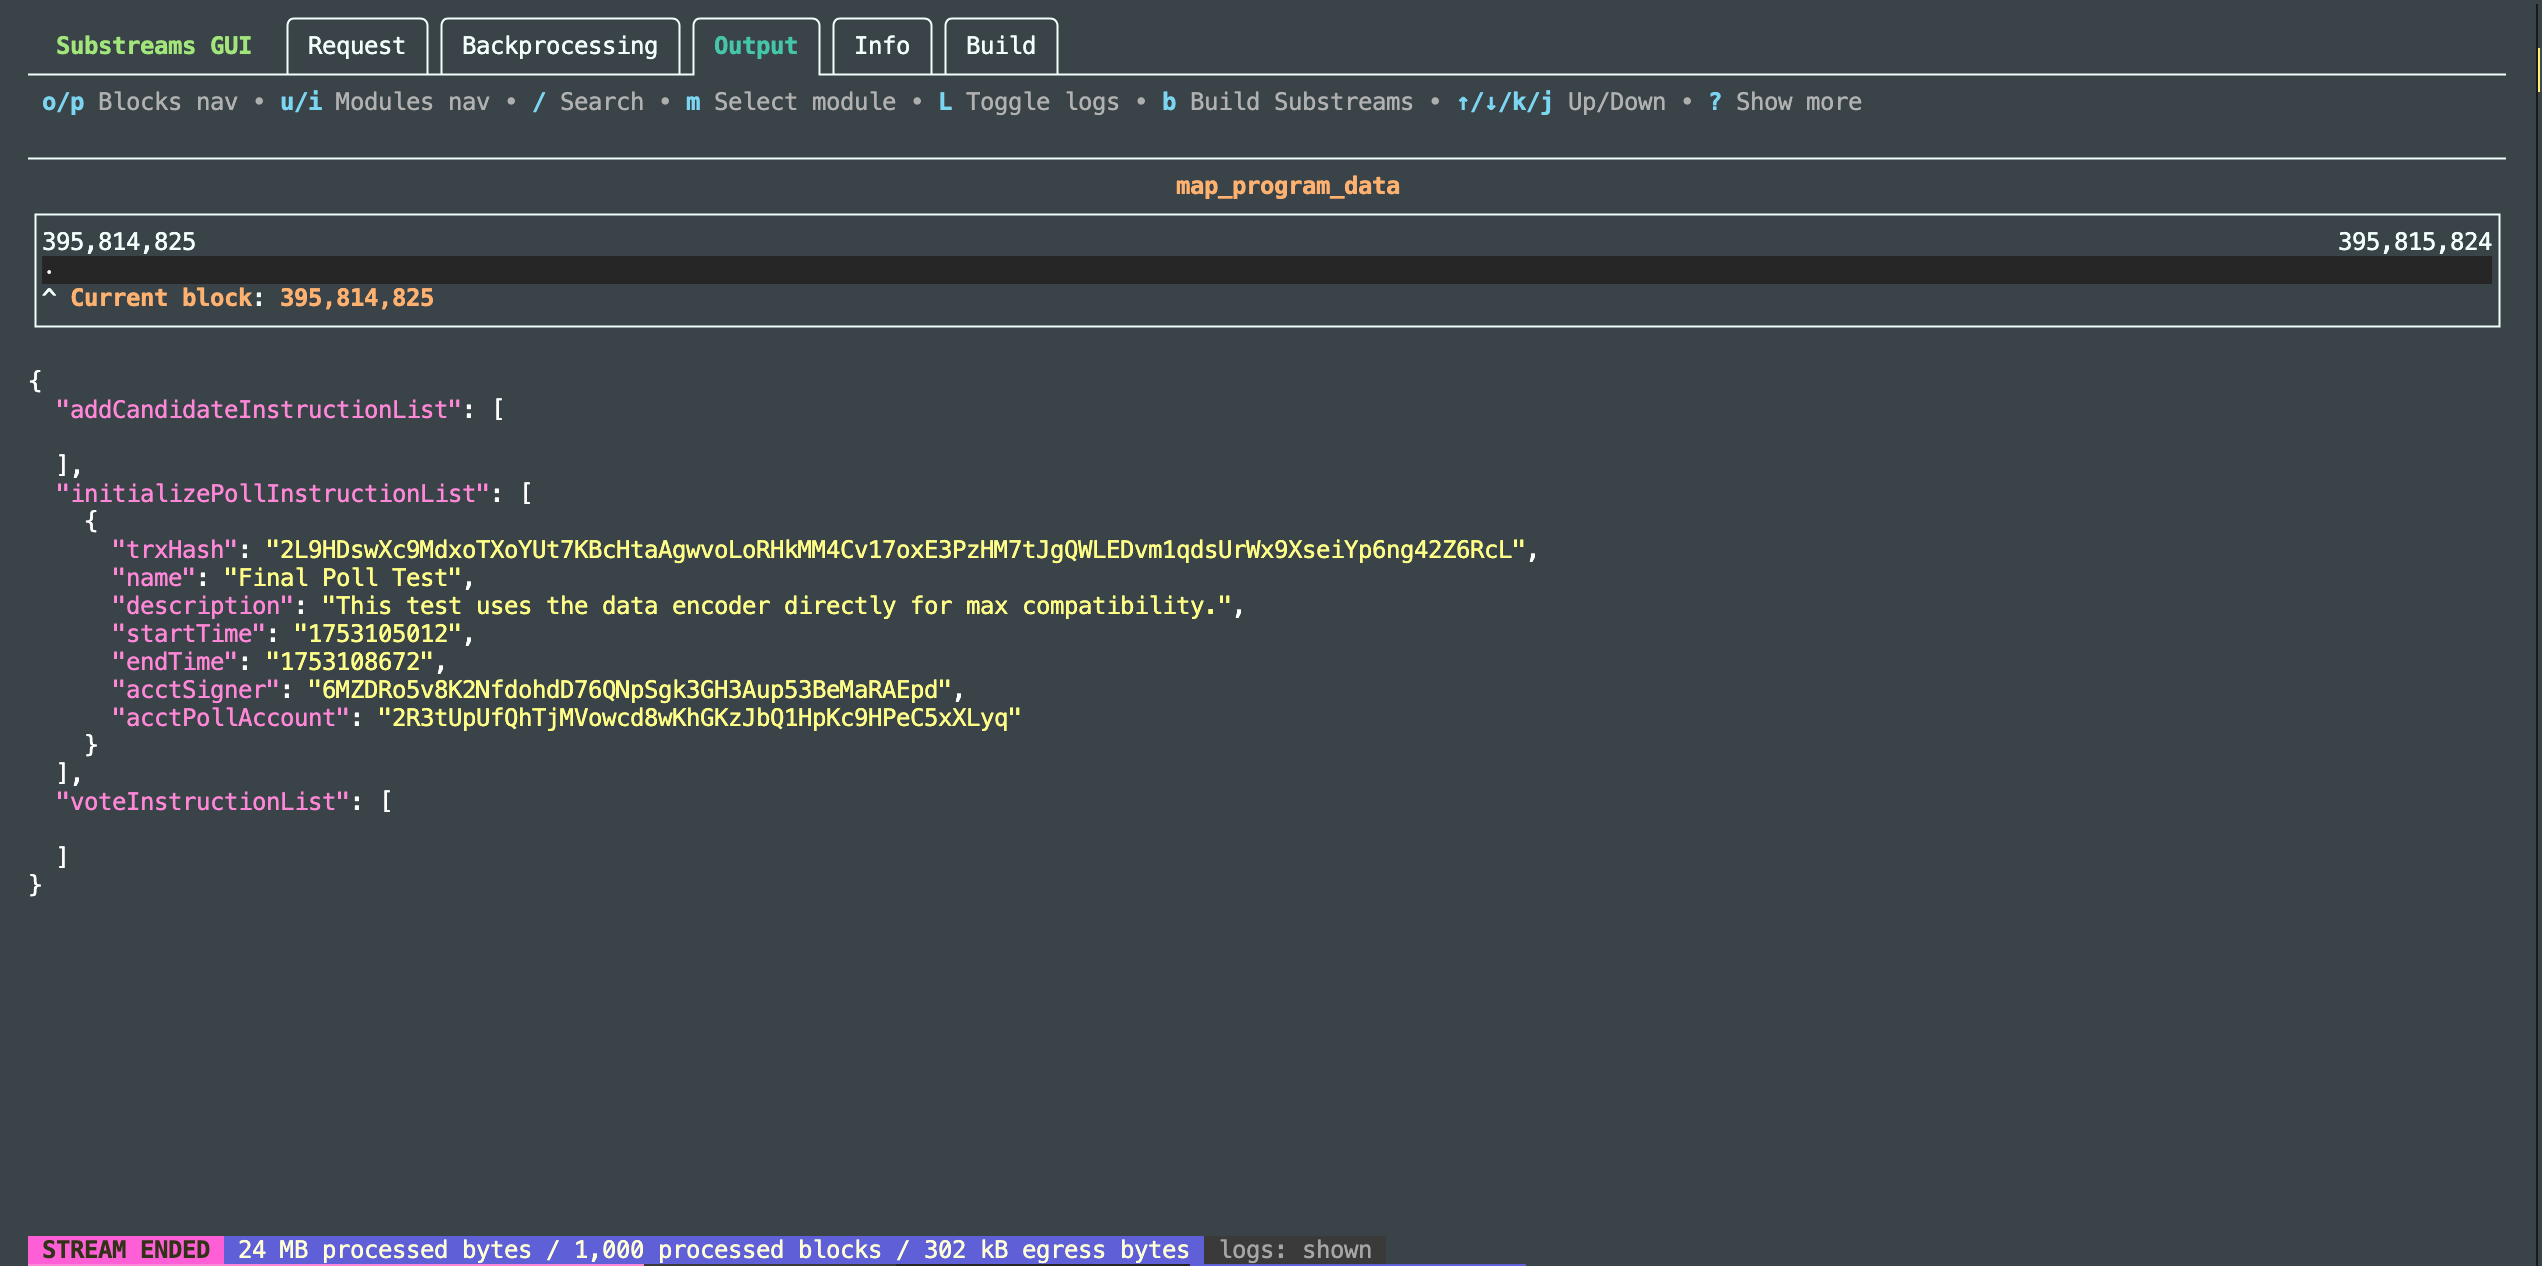Click the addCandidateInstructionList key
Image resolution: width=2542 pixels, height=1266 pixels.
259,410
